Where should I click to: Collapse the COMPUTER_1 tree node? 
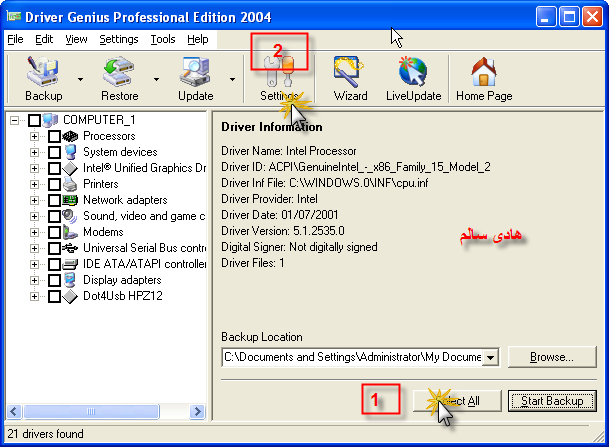pos(14,120)
